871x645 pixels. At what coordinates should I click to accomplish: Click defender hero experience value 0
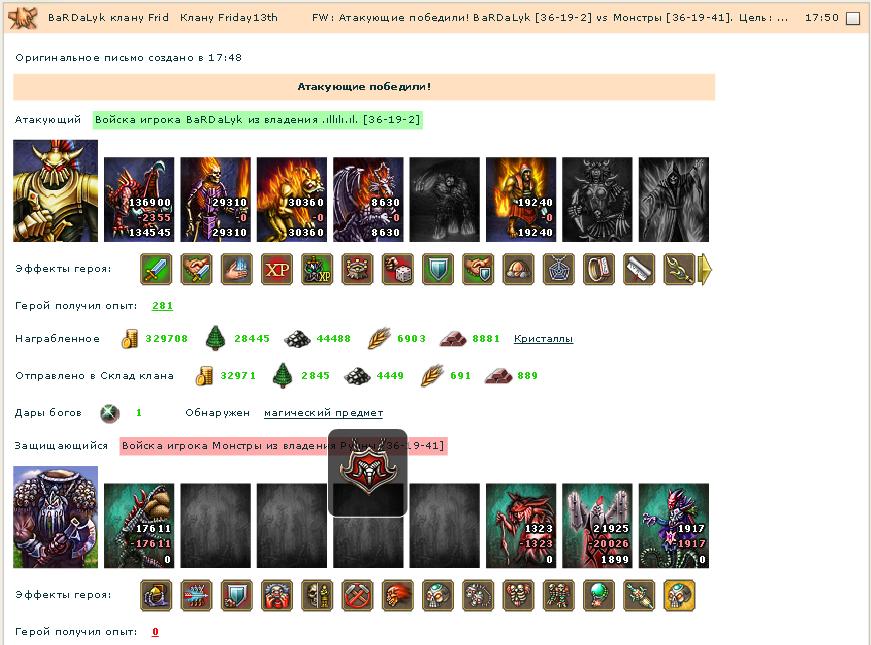tap(156, 632)
